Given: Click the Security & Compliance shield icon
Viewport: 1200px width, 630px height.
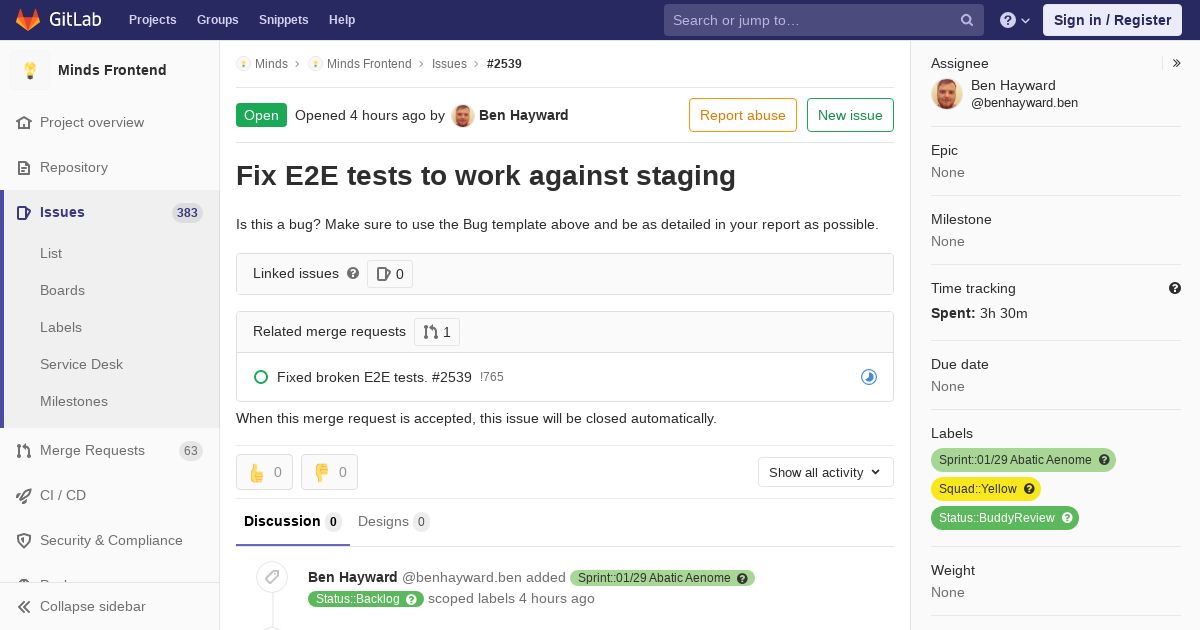Looking at the screenshot, I should click(x=24, y=540).
